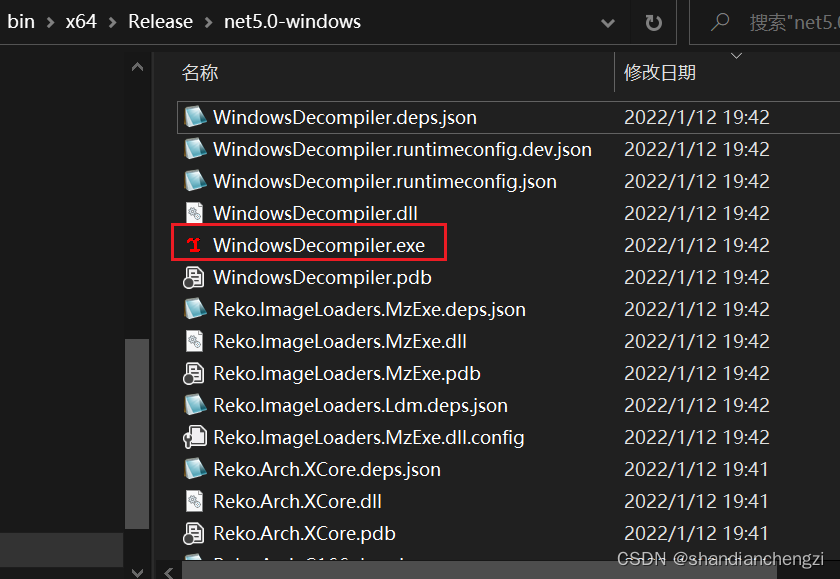This screenshot has width=840, height=579.
Task: Click the red WindowsDecompiler.exe application icon
Action: point(194,245)
